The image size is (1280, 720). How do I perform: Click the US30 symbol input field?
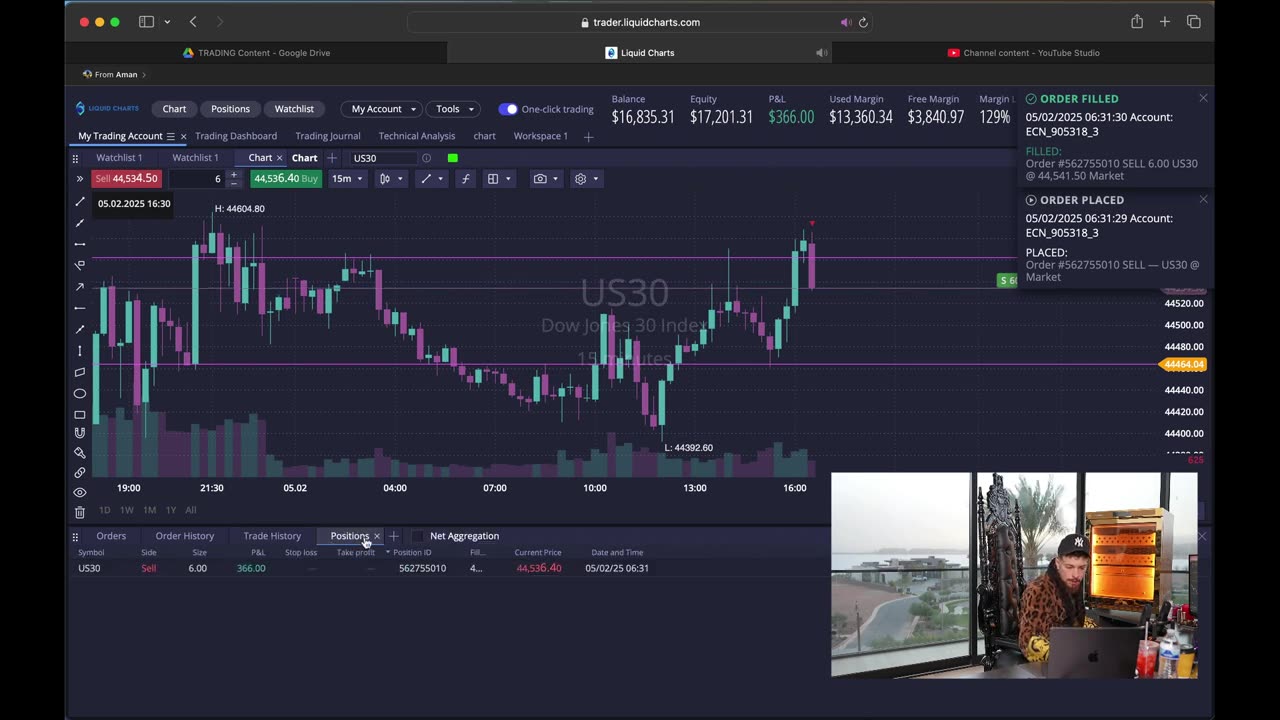tap(382, 158)
